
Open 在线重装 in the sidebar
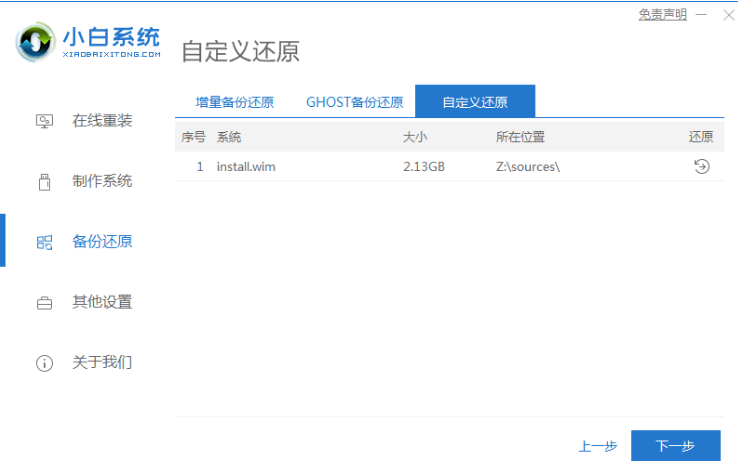pos(102,121)
